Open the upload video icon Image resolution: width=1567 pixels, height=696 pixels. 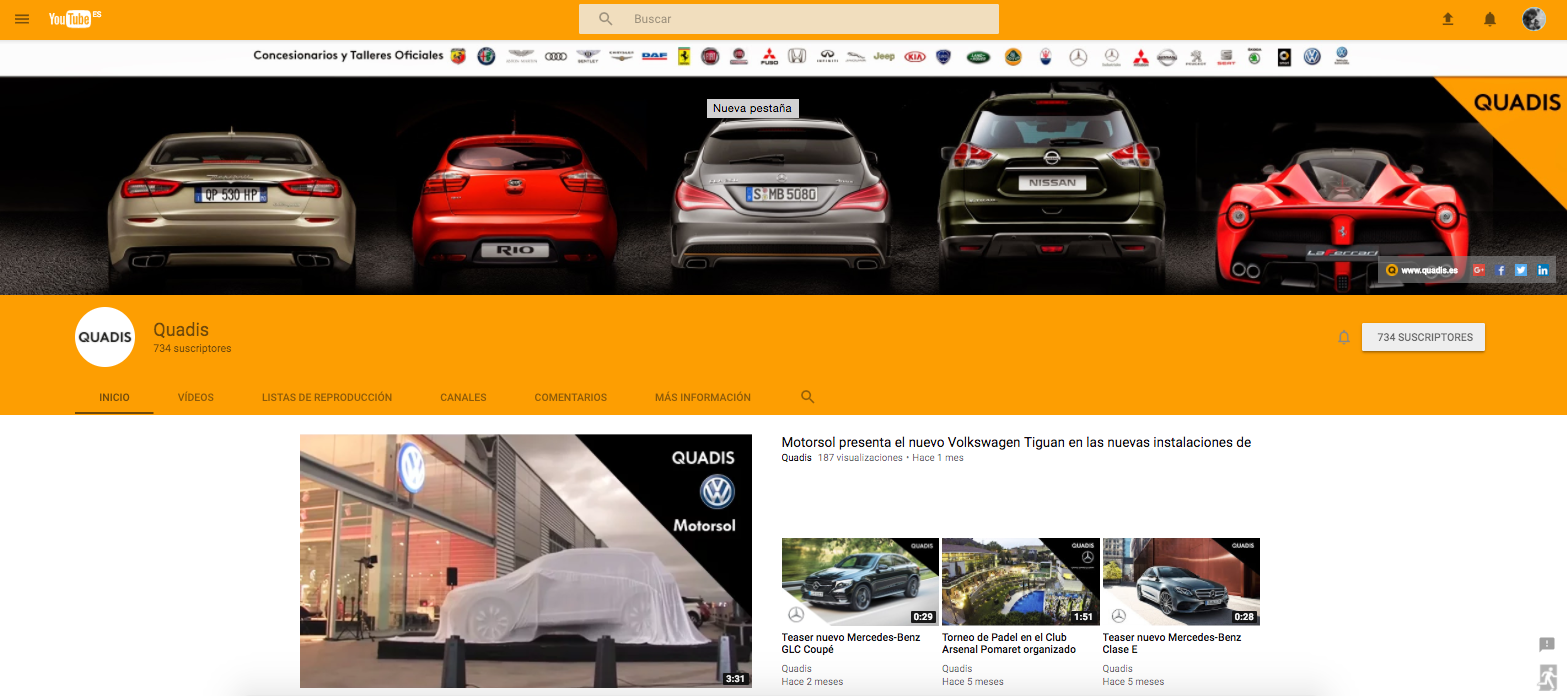point(1447,19)
